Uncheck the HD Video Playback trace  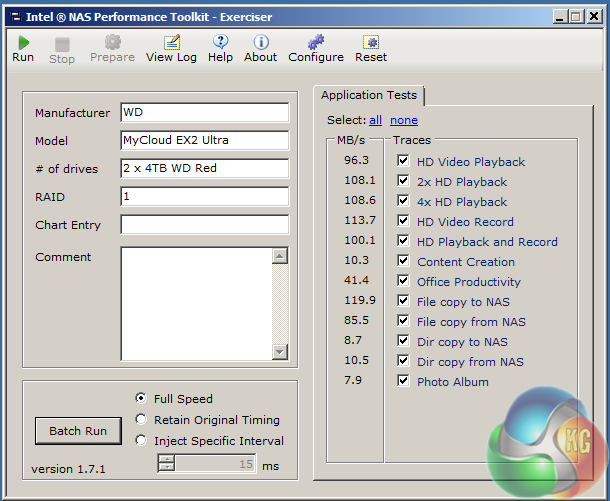[403, 162]
